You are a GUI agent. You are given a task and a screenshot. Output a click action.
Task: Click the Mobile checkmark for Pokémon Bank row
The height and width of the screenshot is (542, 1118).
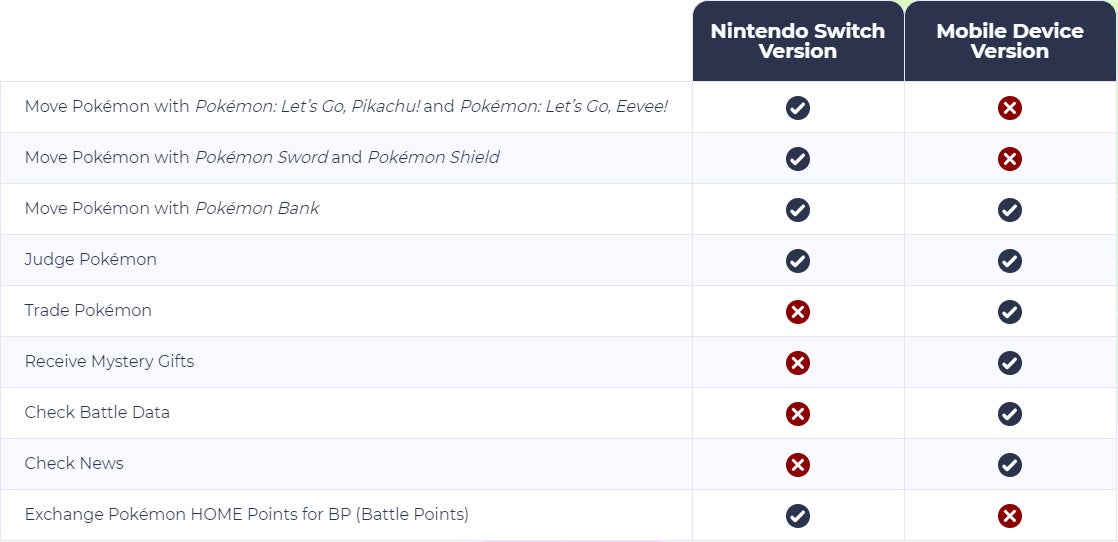coord(1010,210)
